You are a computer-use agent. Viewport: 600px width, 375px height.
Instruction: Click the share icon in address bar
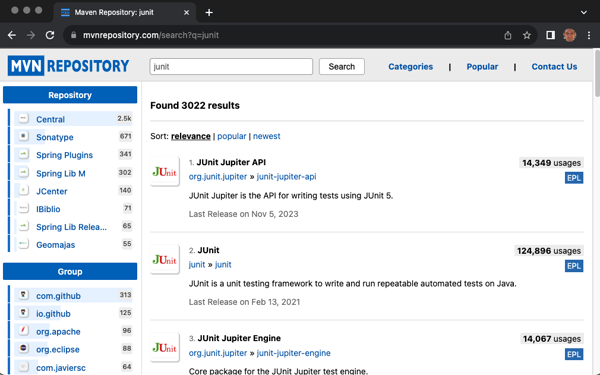coord(508,35)
